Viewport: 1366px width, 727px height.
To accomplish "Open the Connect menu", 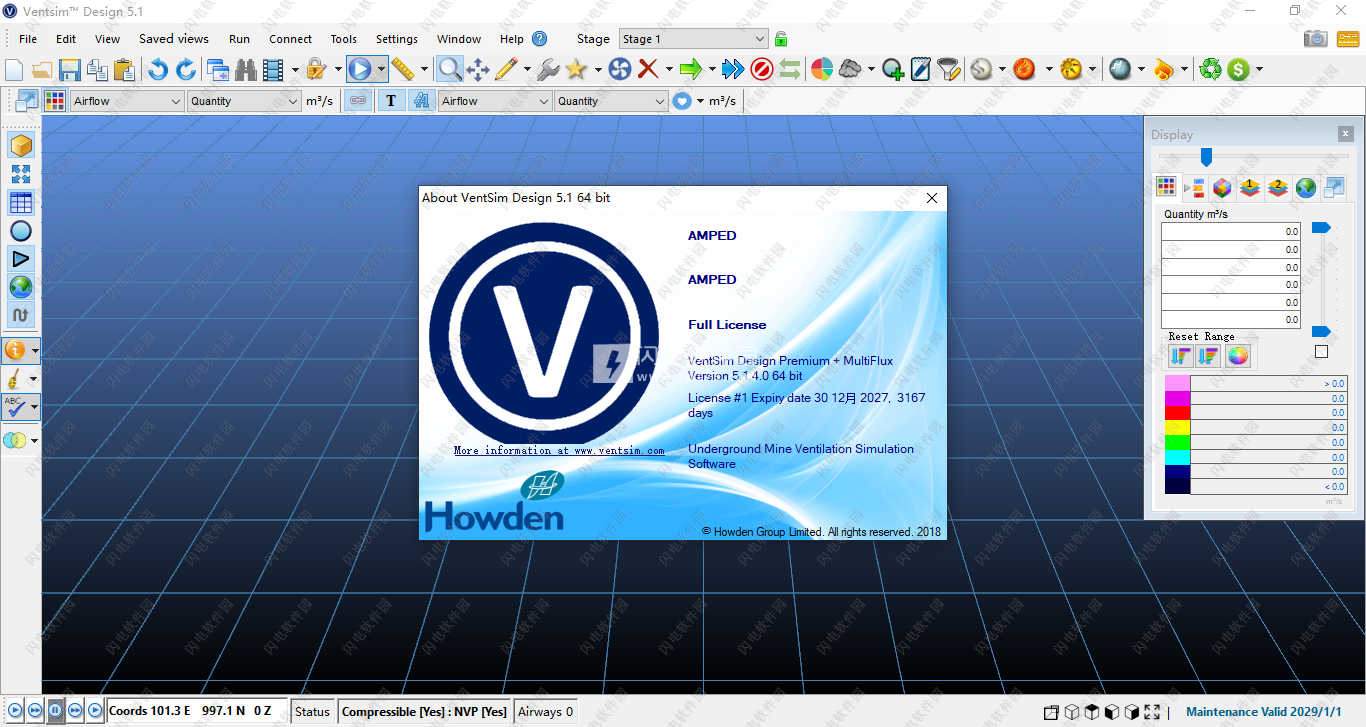I will 290,39.
